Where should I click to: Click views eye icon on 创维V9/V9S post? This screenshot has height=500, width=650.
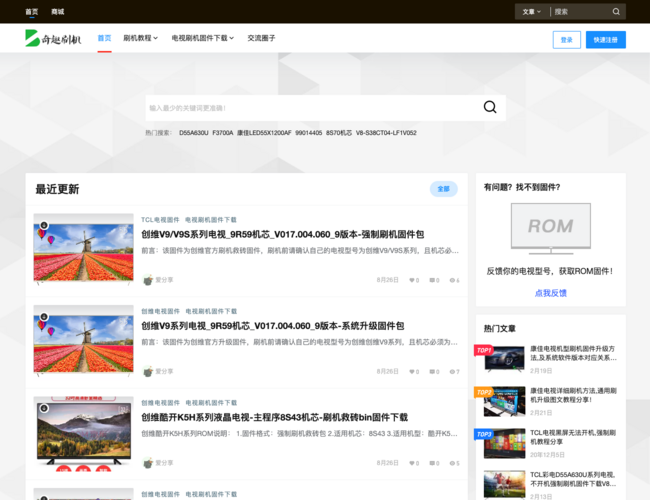(452, 280)
